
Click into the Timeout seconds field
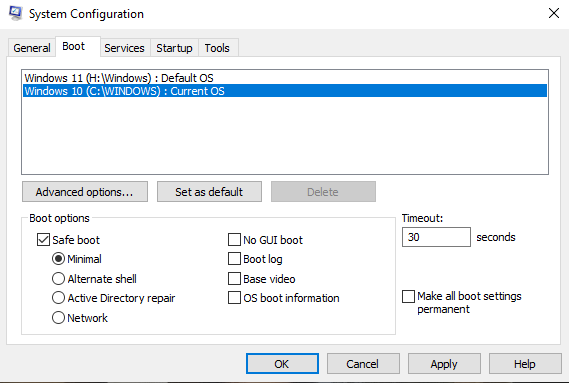436,237
